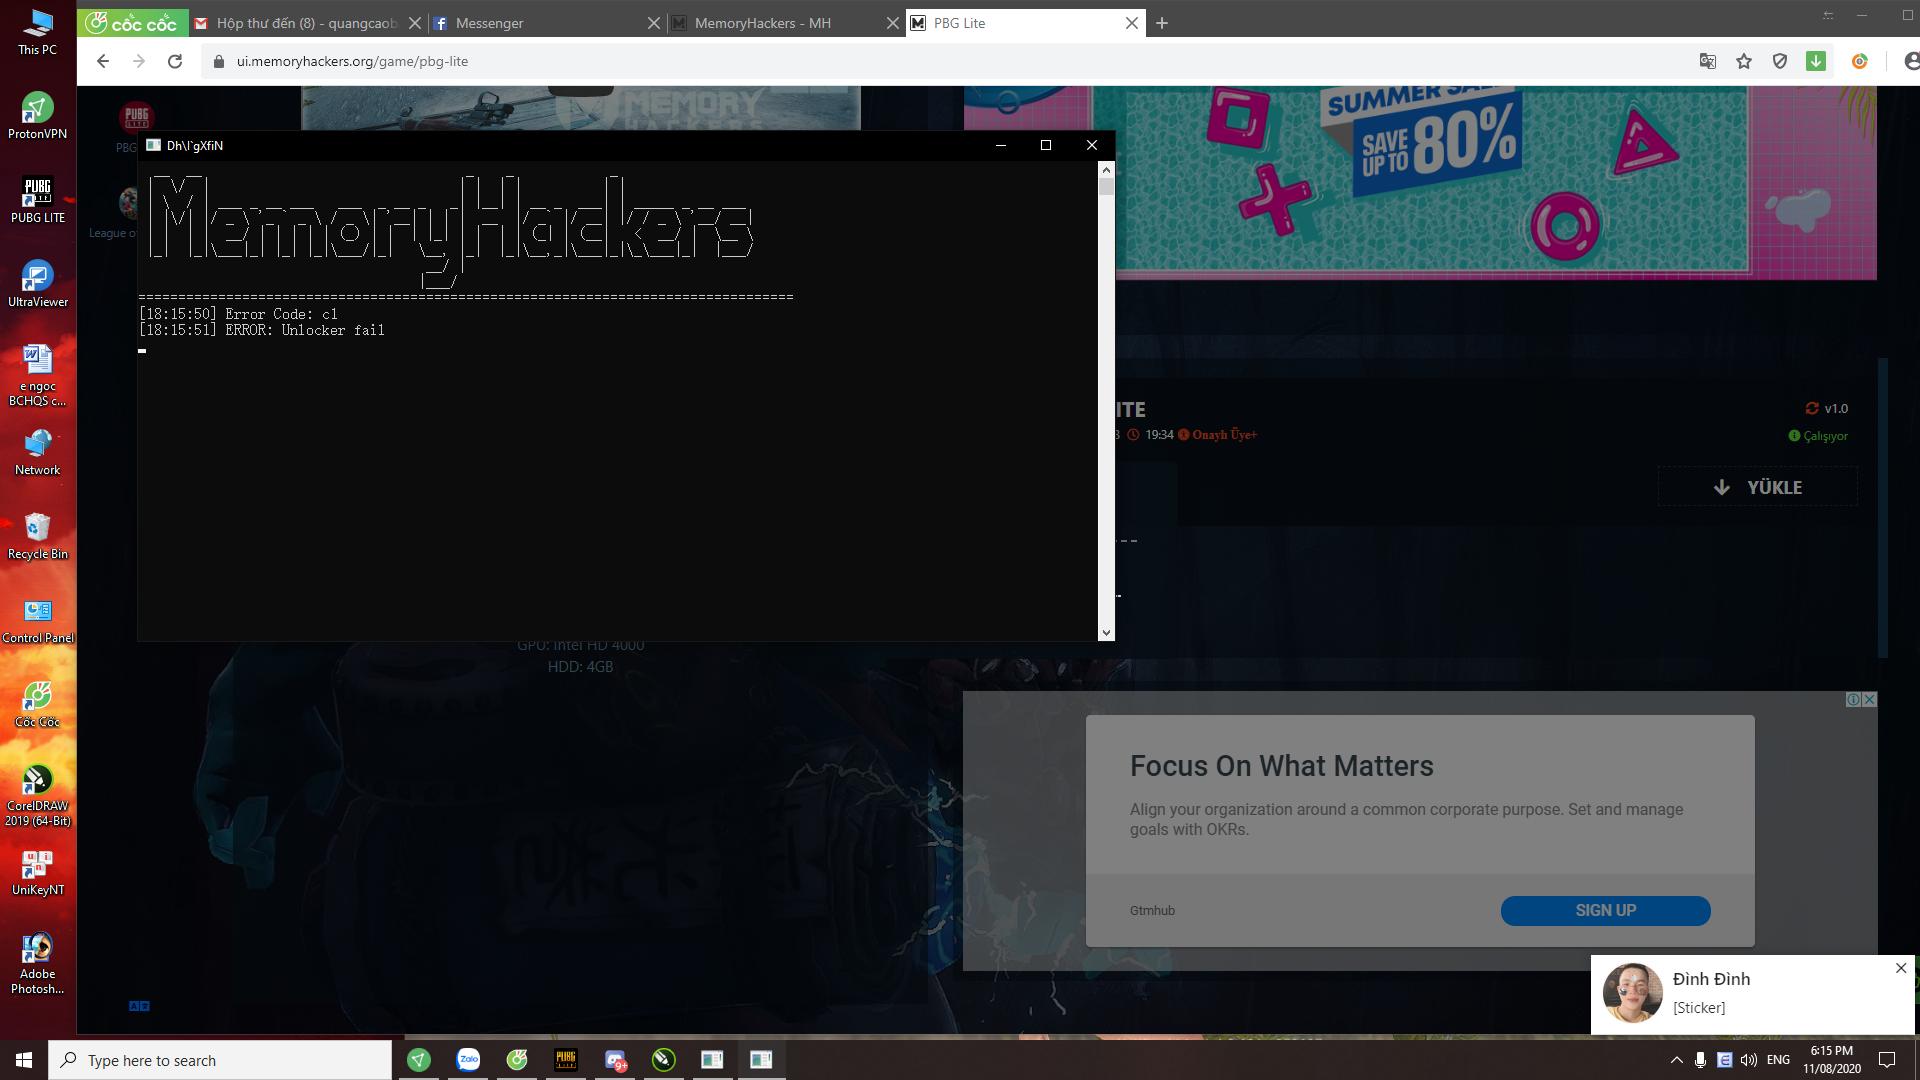The height and width of the screenshot is (1080, 1920).
Task: Switch to the Messenger tab
Action: [x=545, y=23]
